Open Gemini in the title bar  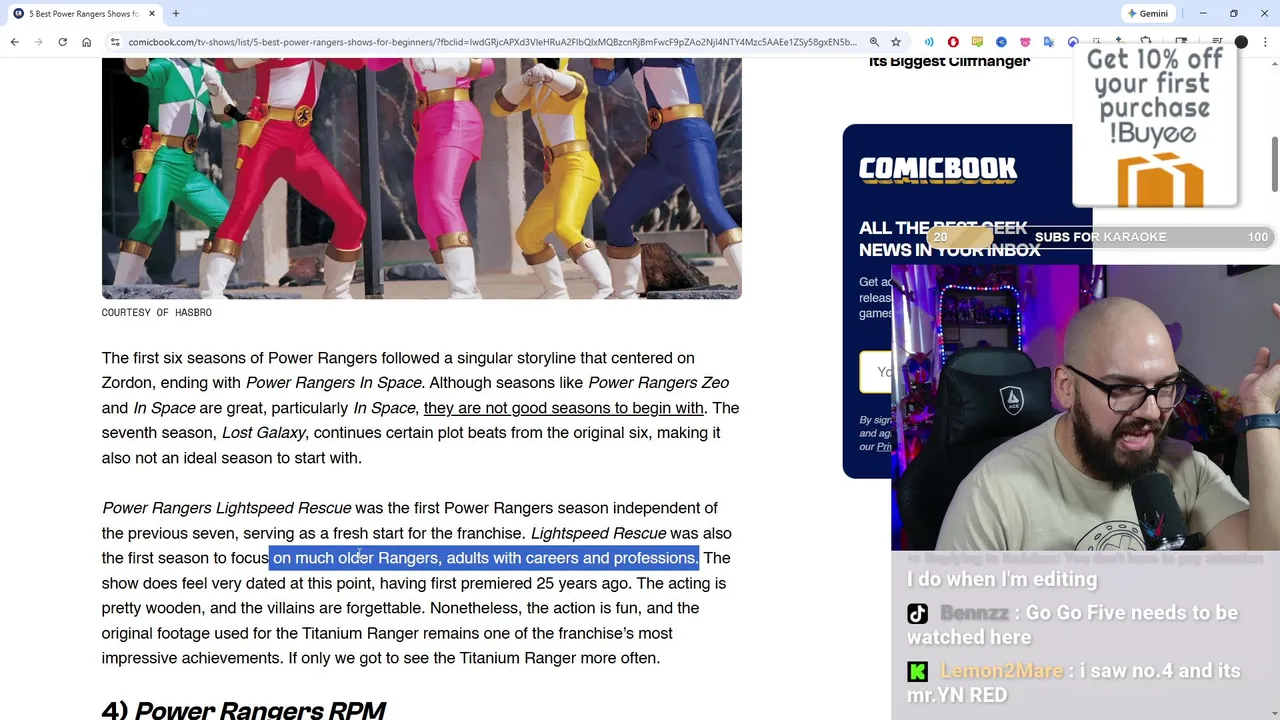point(1147,13)
